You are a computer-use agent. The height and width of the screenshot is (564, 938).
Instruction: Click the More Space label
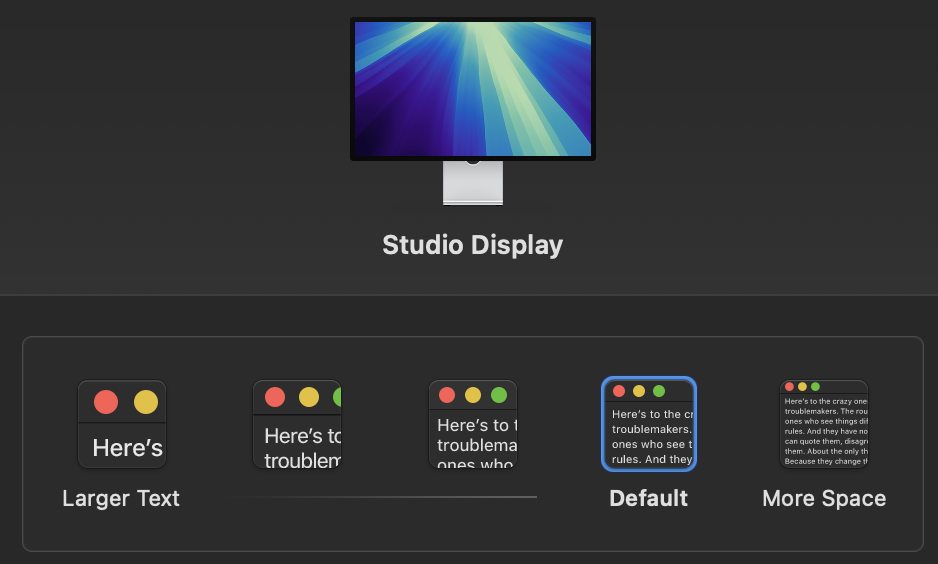[824, 498]
